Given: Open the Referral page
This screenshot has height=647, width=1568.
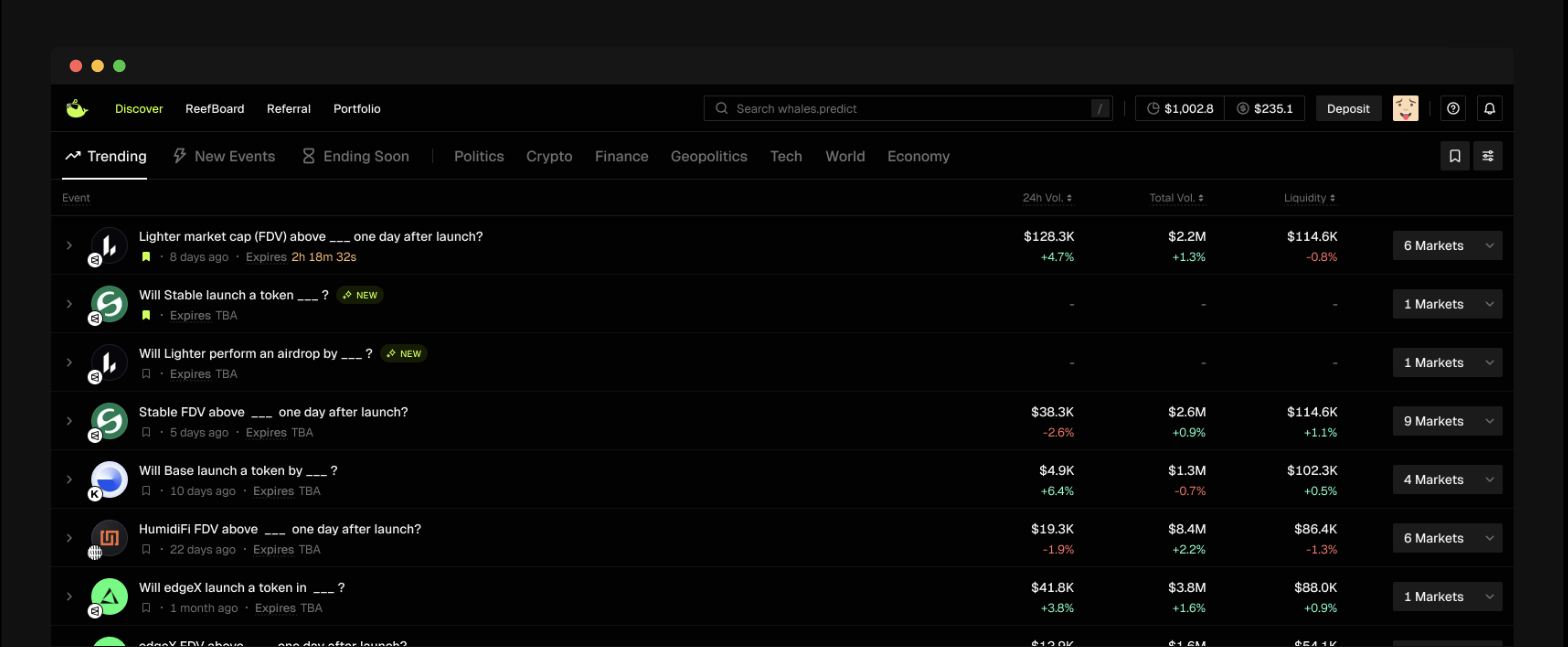Looking at the screenshot, I should [x=289, y=108].
